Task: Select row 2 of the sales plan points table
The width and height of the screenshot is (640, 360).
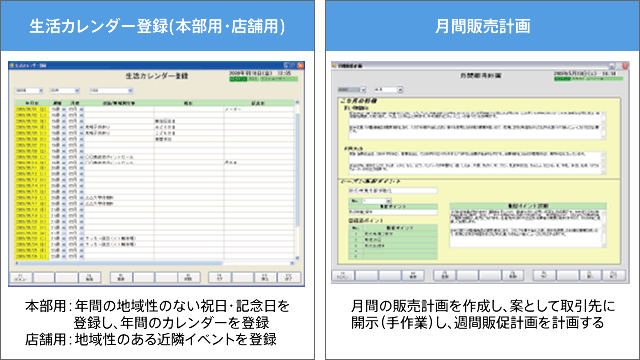Action: click(x=393, y=240)
